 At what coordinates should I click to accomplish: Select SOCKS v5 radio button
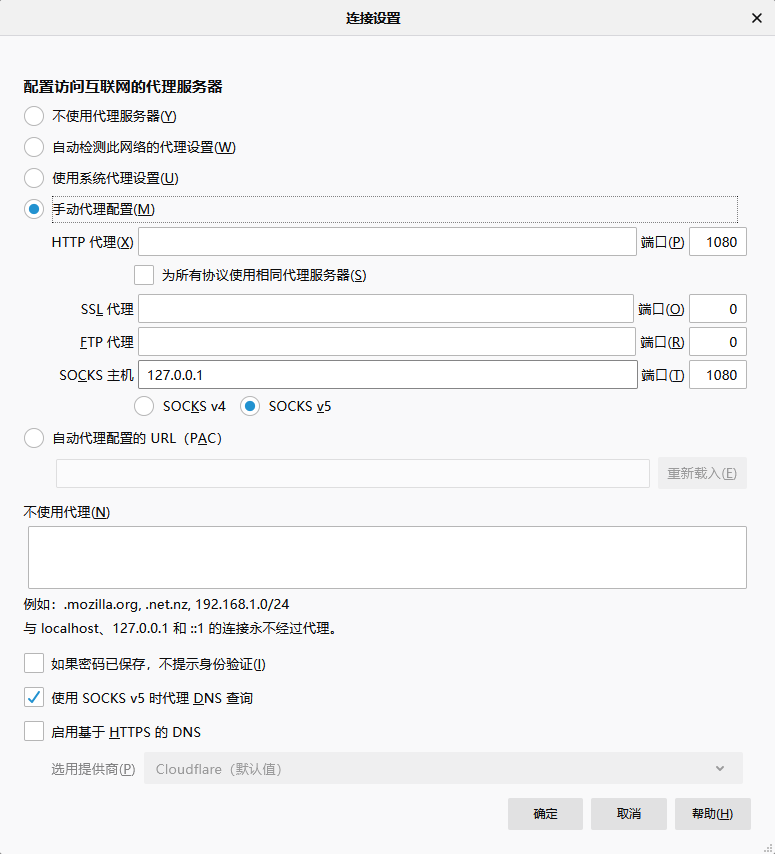click(x=250, y=406)
